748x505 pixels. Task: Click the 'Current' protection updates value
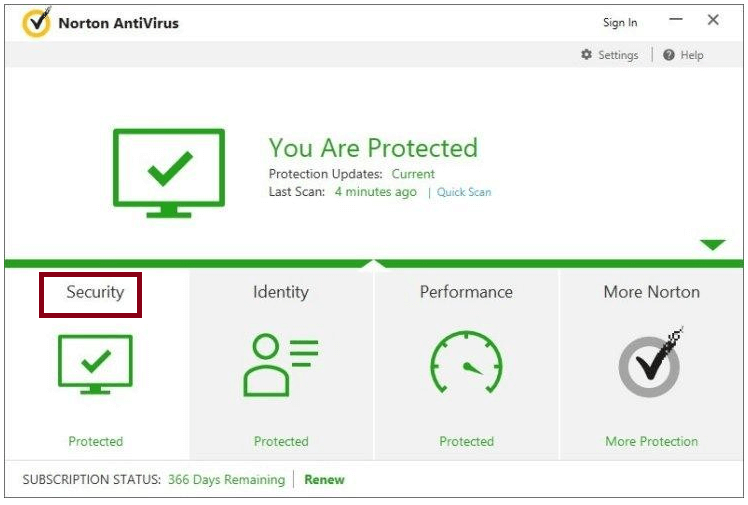coord(413,174)
